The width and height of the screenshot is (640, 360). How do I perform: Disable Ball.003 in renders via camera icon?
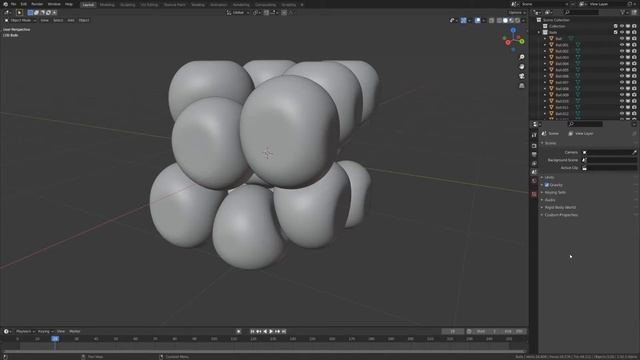[634, 58]
